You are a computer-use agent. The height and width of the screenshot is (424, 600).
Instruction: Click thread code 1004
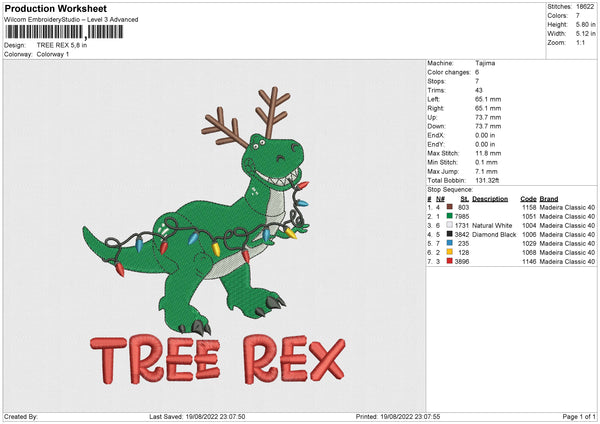pos(529,225)
